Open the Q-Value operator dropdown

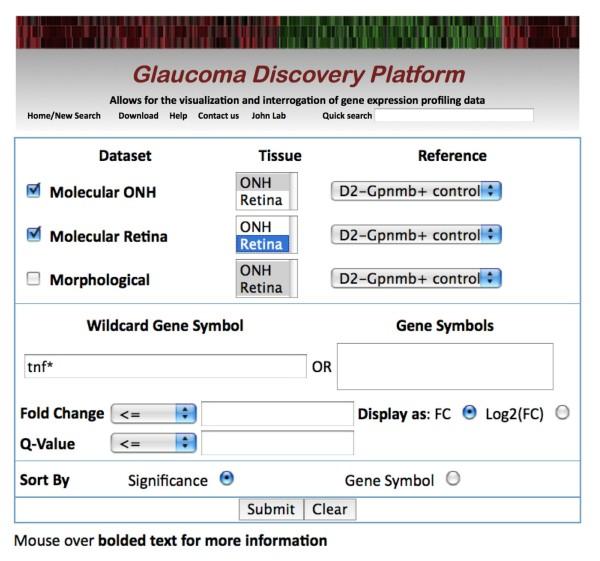(154, 442)
